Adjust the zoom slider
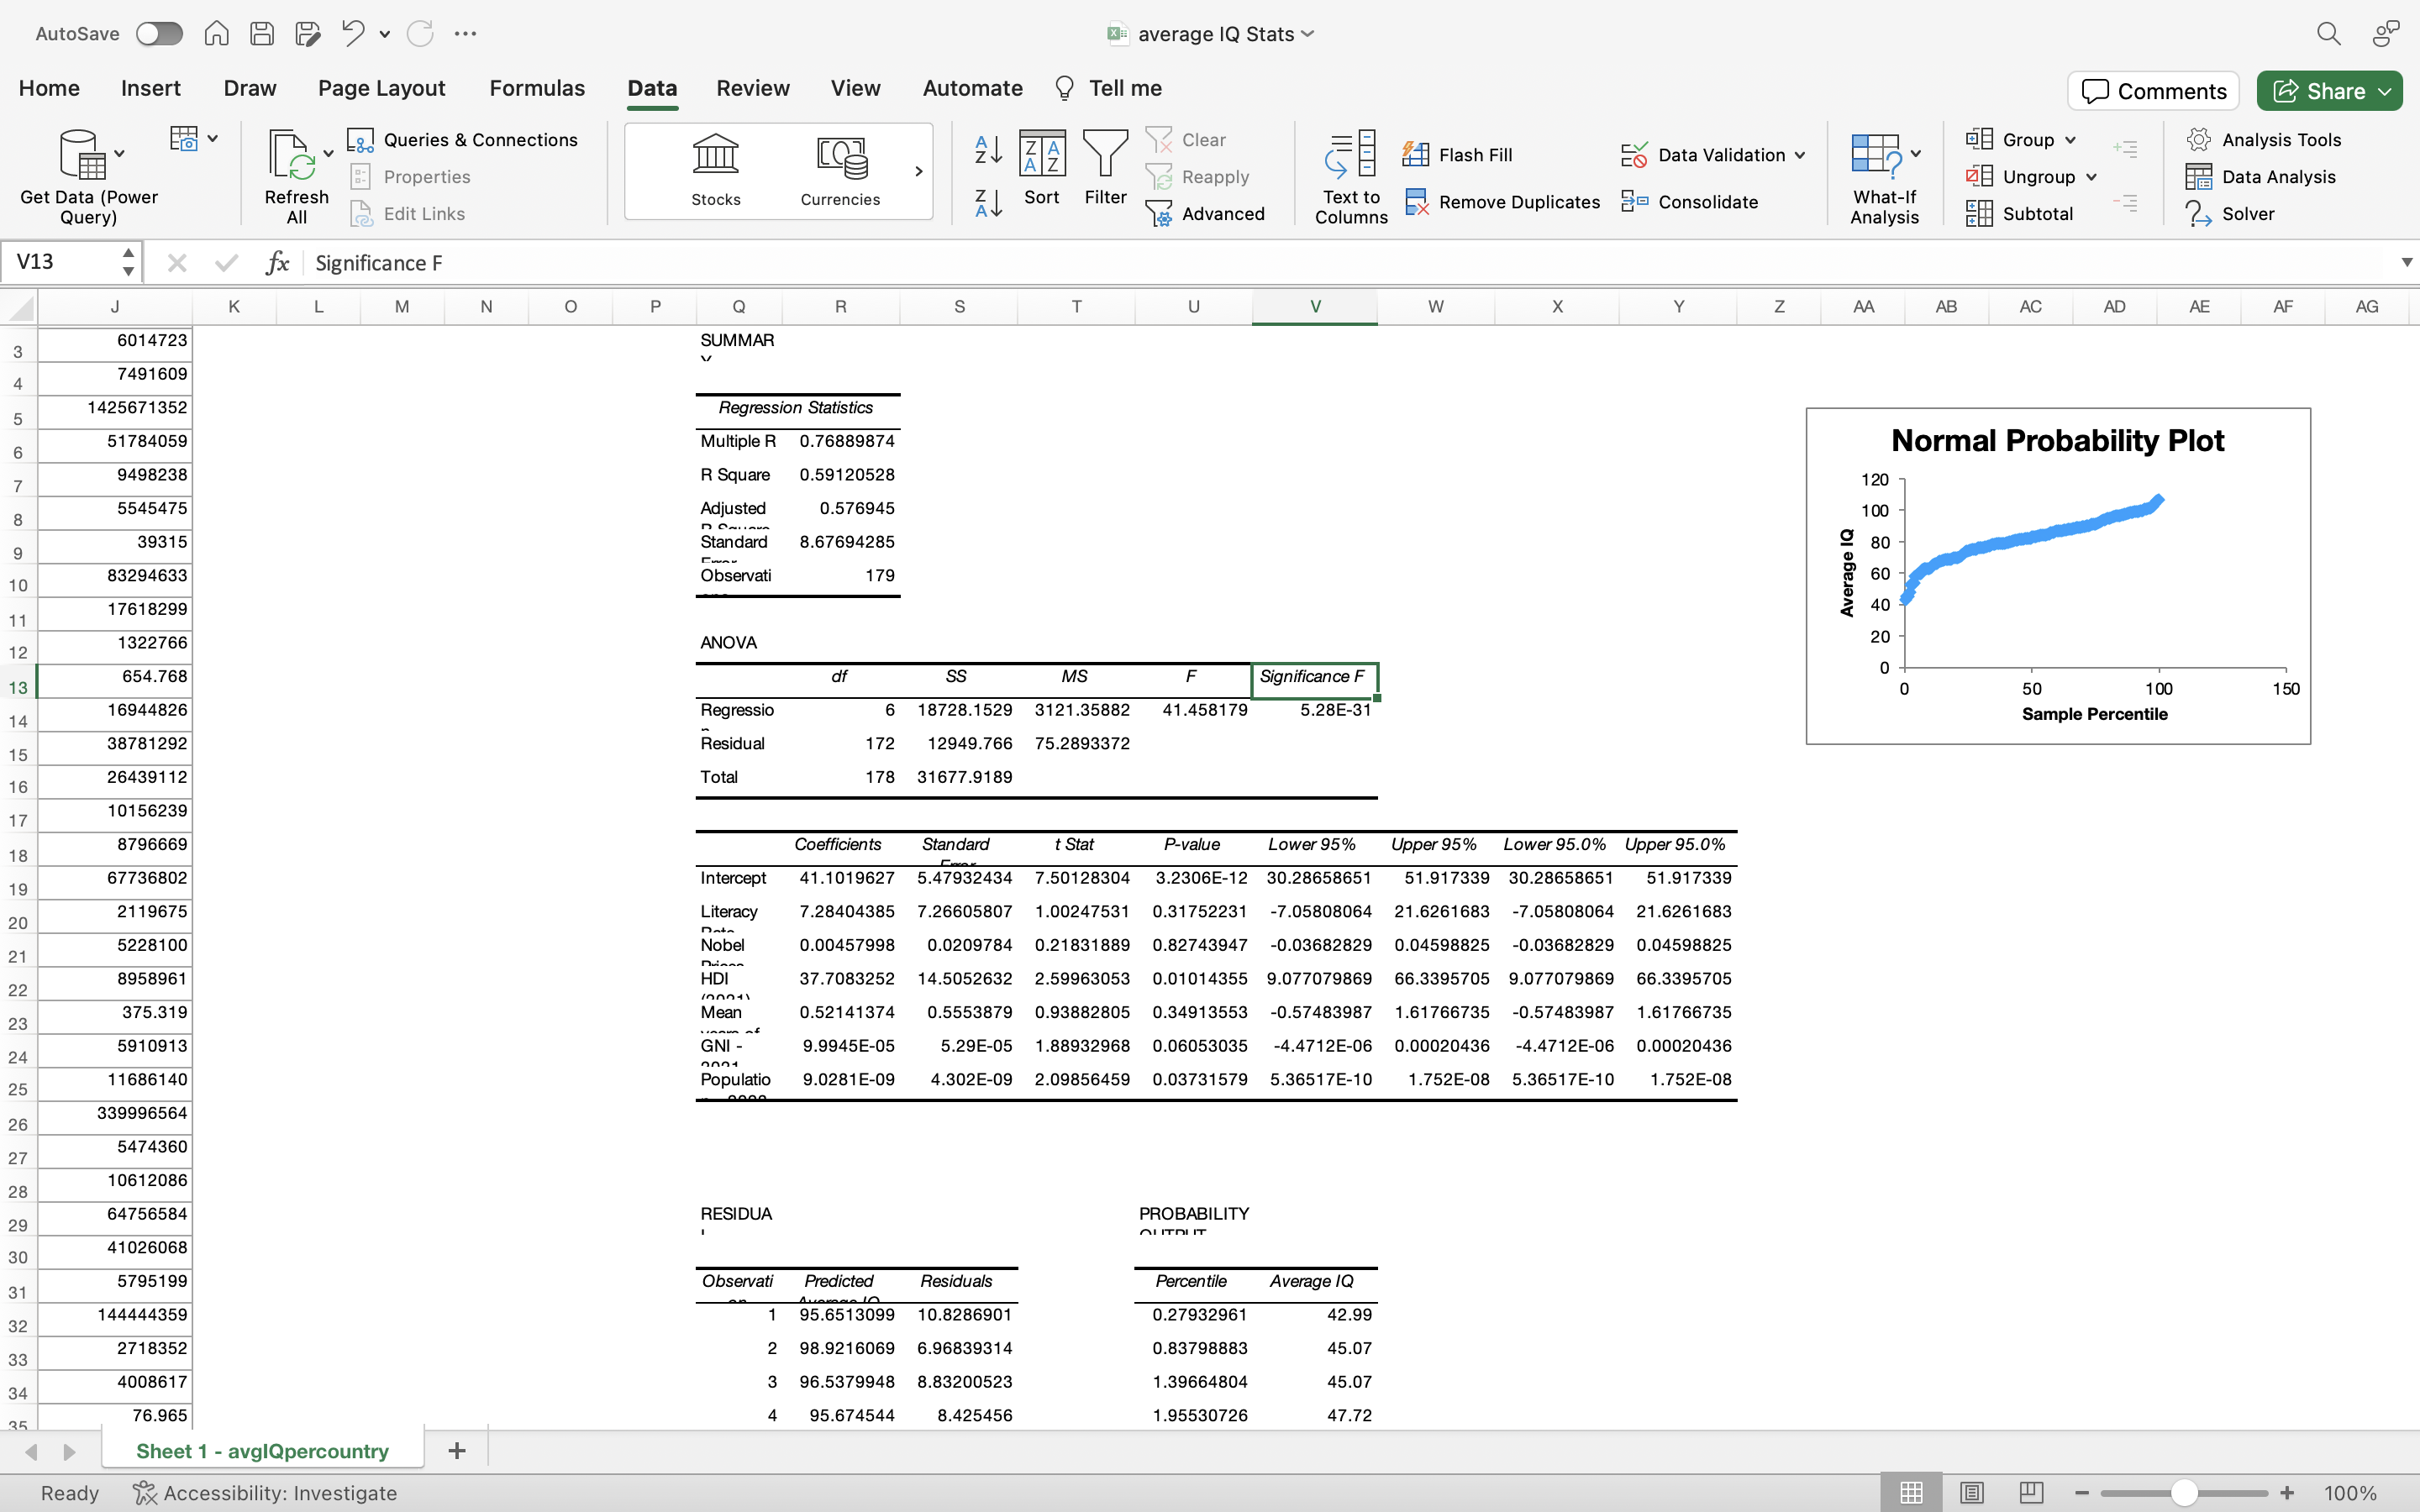 pos(2183,1492)
